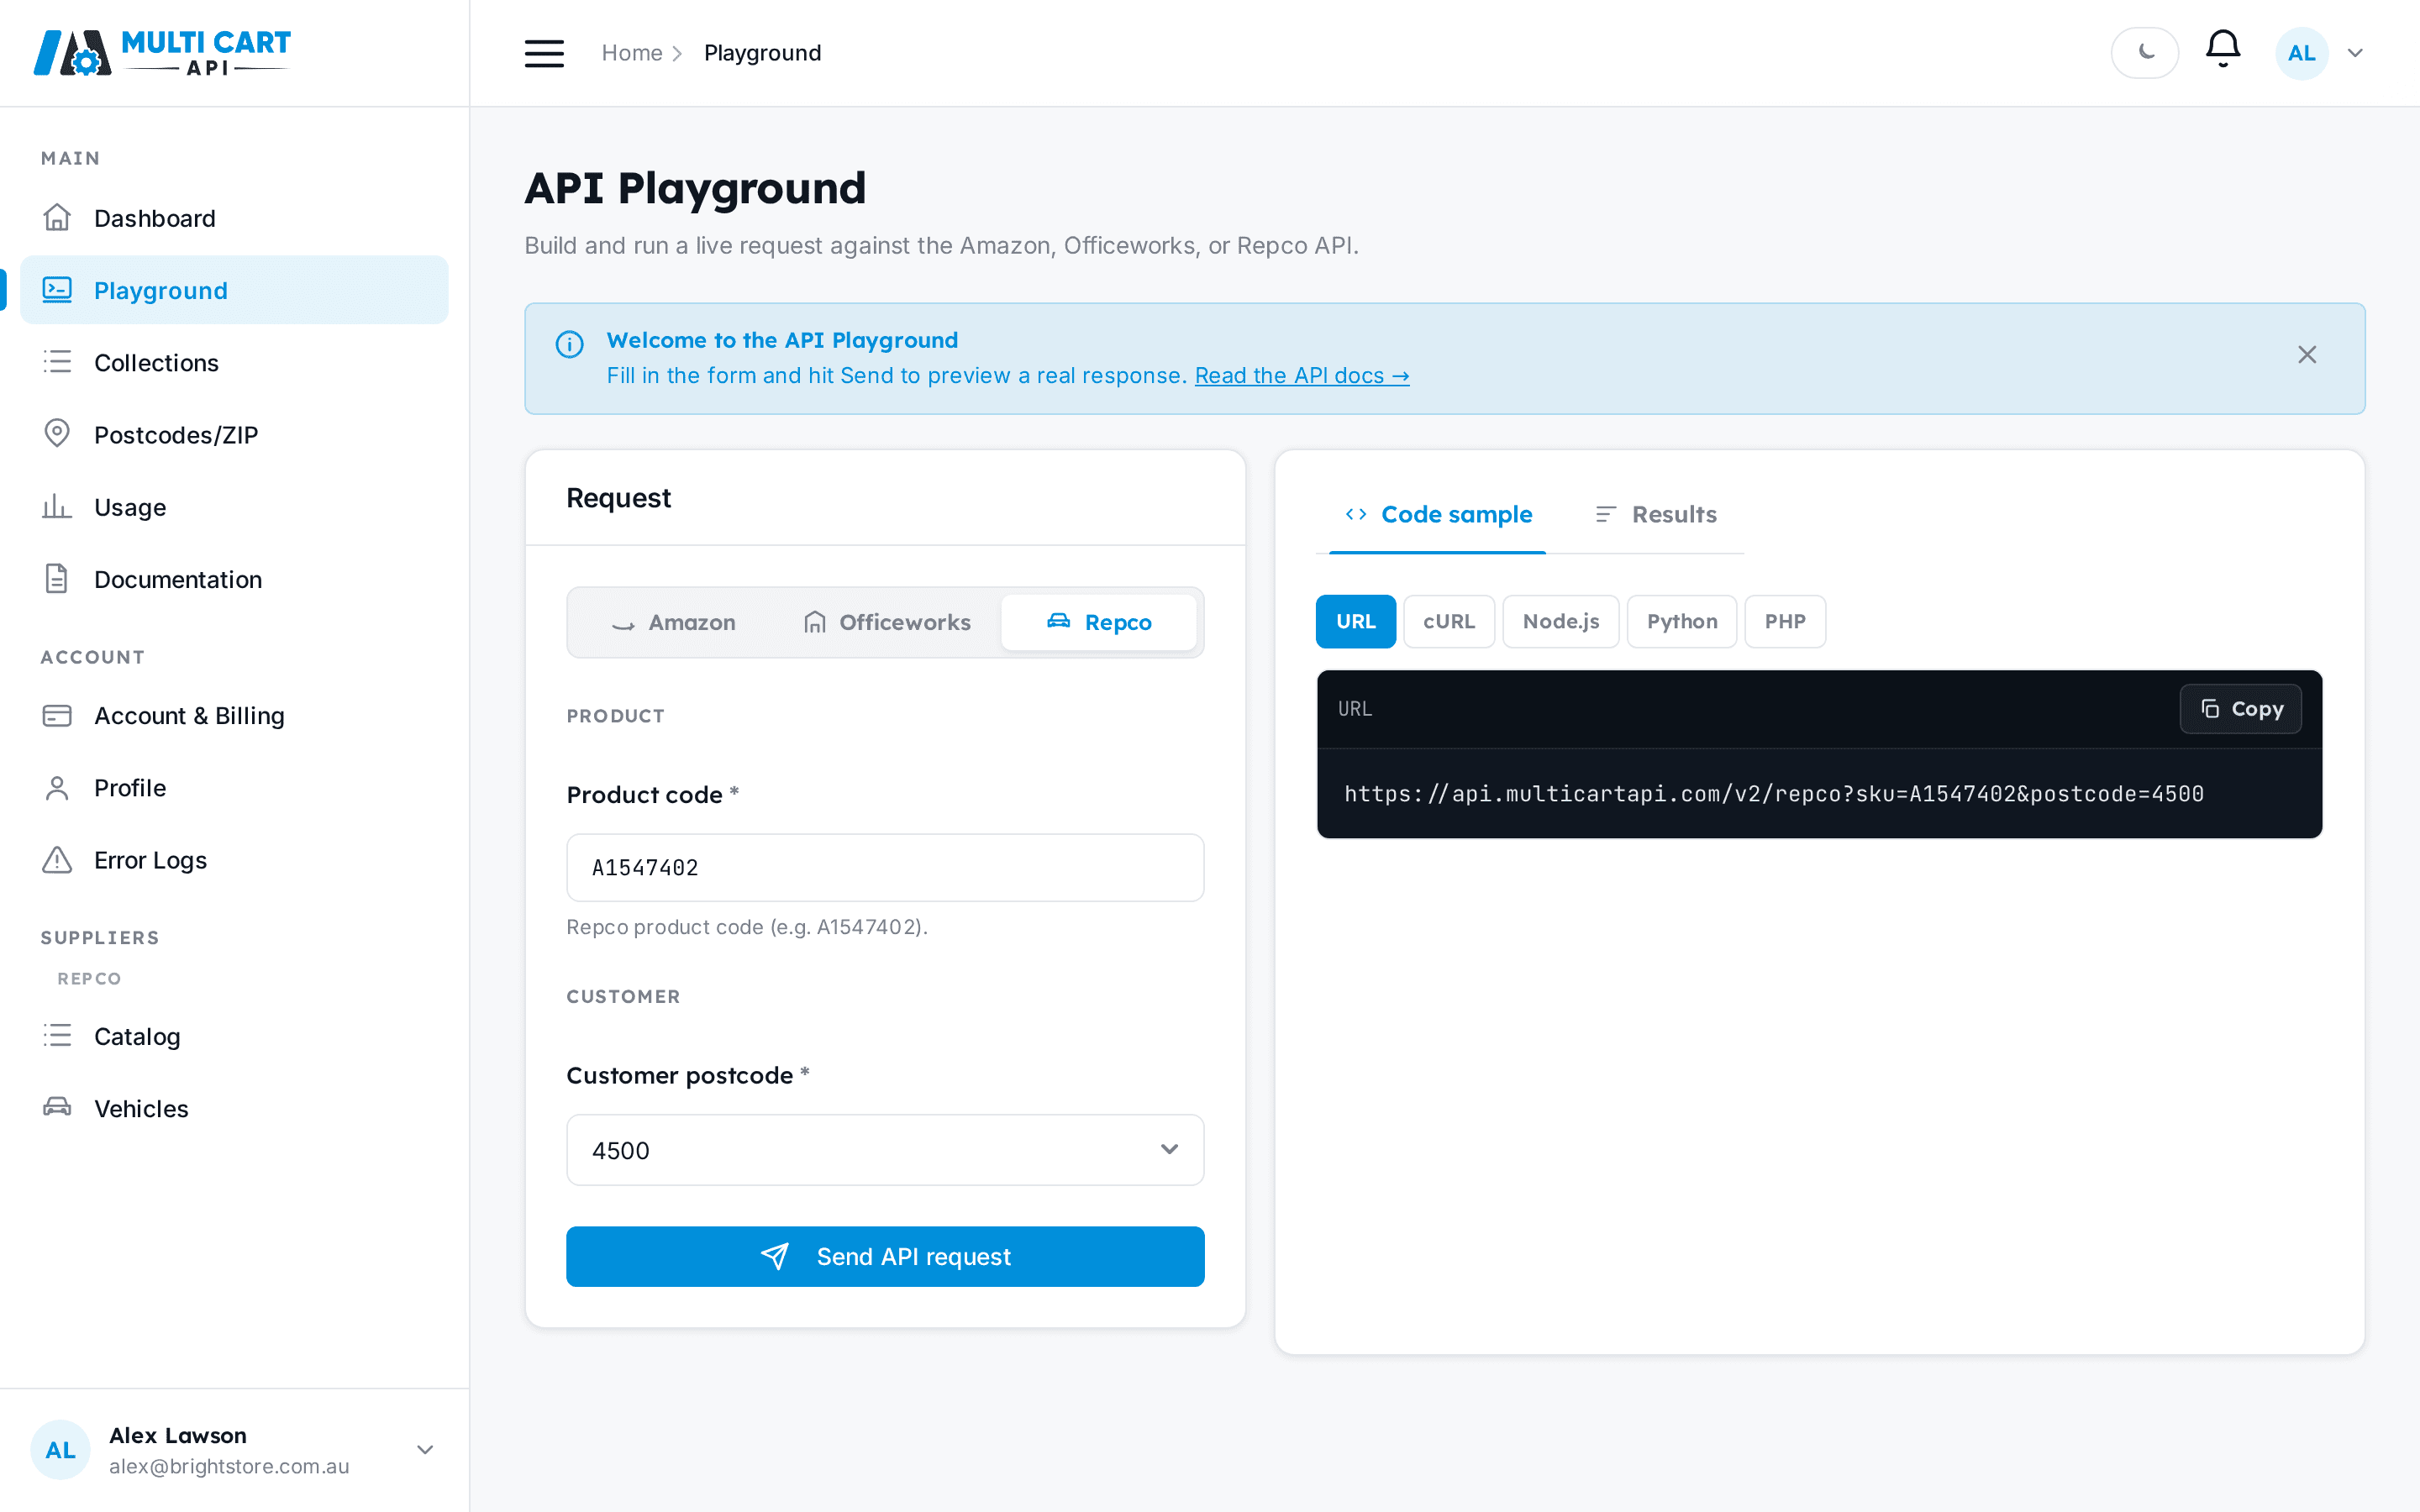This screenshot has width=2420, height=1512.
Task: Switch to Code sample tab
Action: (1437, 514)
